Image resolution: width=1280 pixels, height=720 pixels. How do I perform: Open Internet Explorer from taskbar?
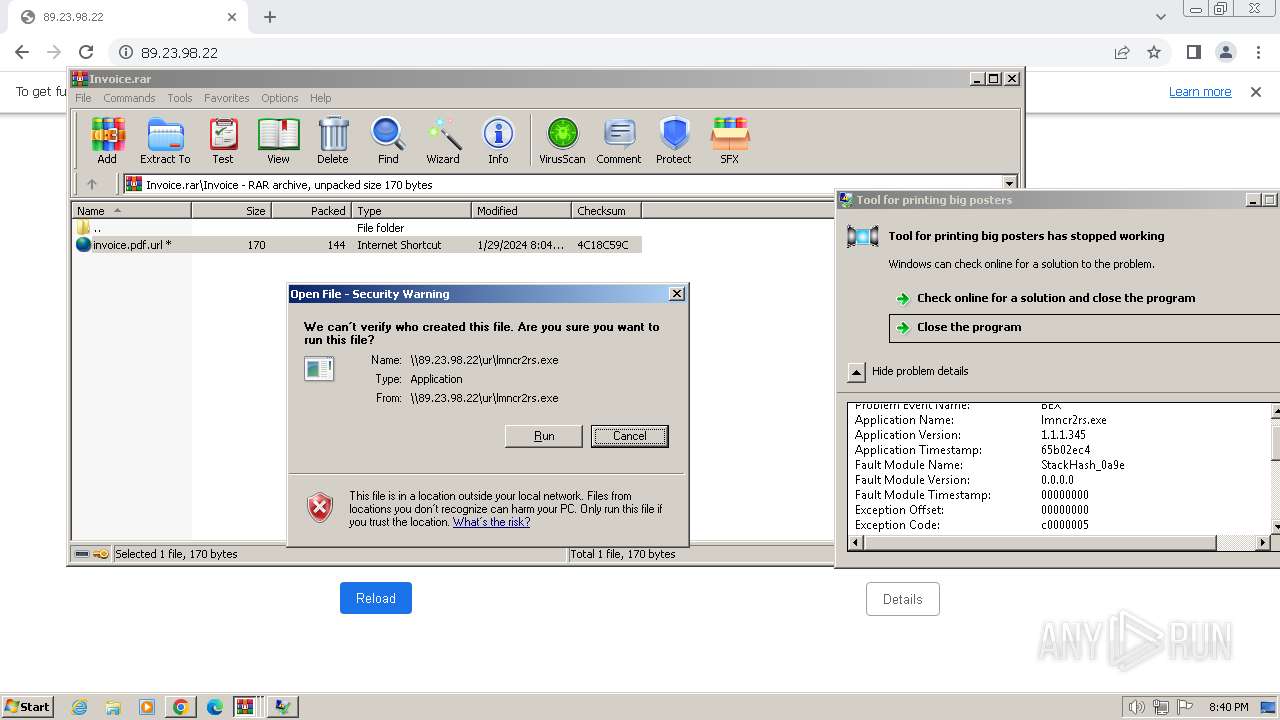(x=80, y=707)
